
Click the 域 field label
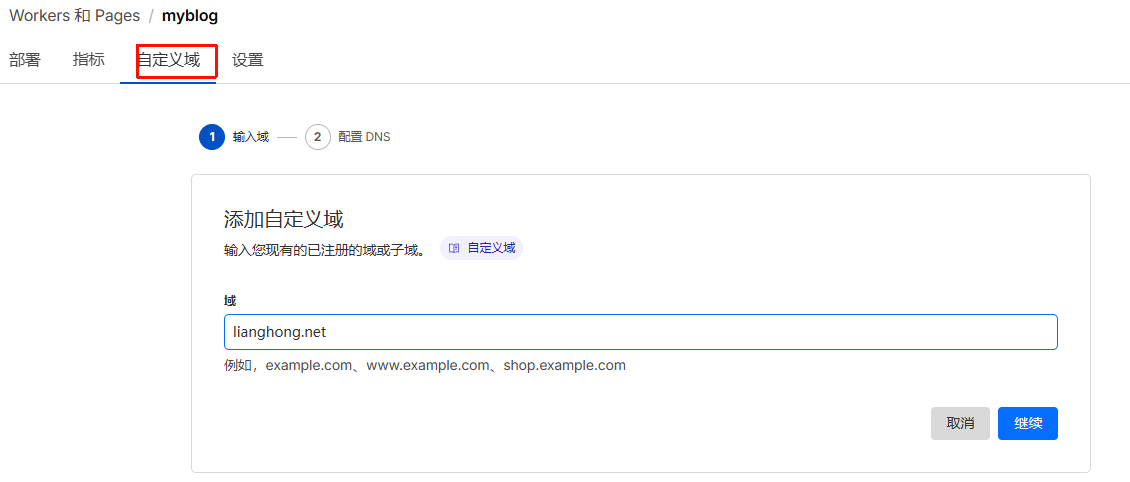[230, 300]
